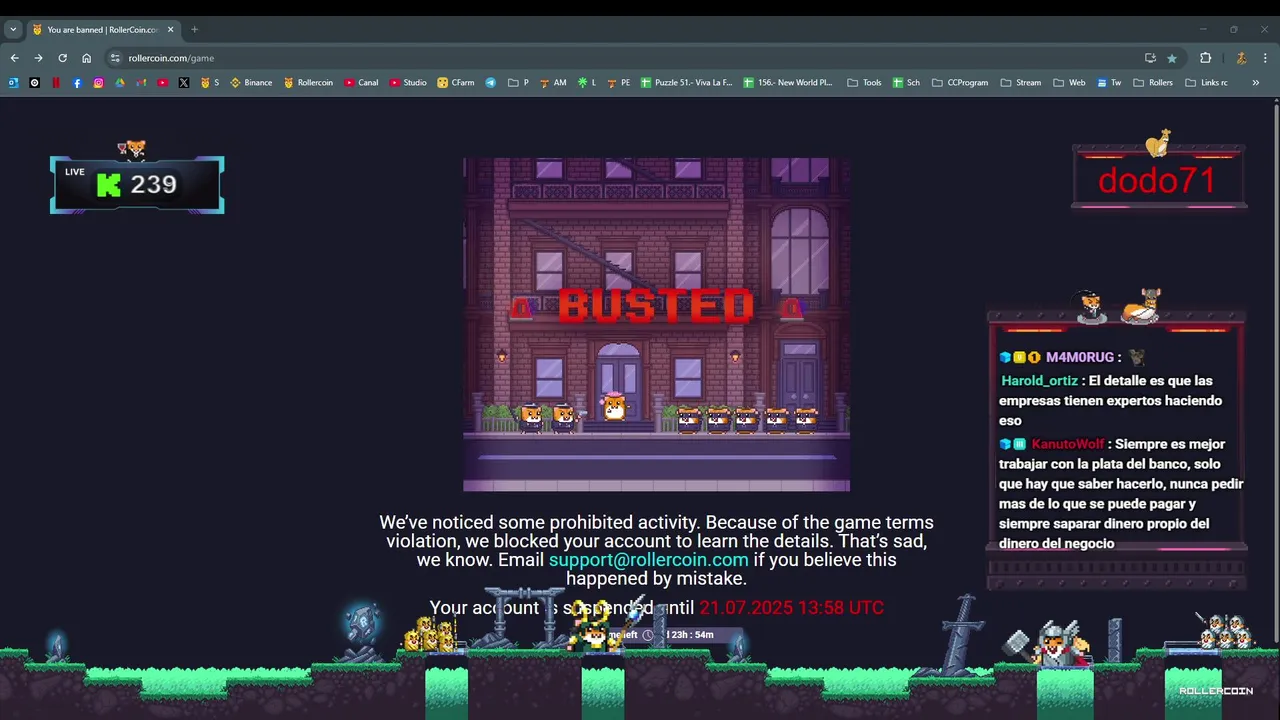Click the support@rollercoin.com email link
Viewport: 1280px width, 720px height.
click(x=648, y=560)
